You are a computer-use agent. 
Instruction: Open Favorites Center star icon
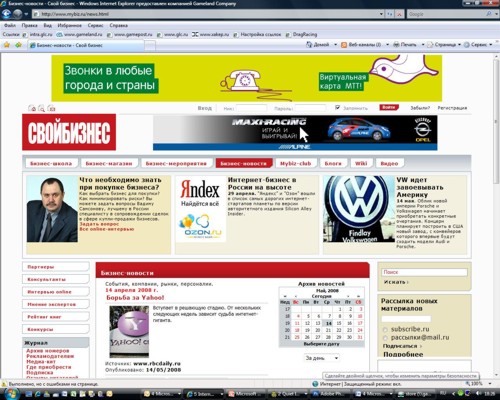7,45
